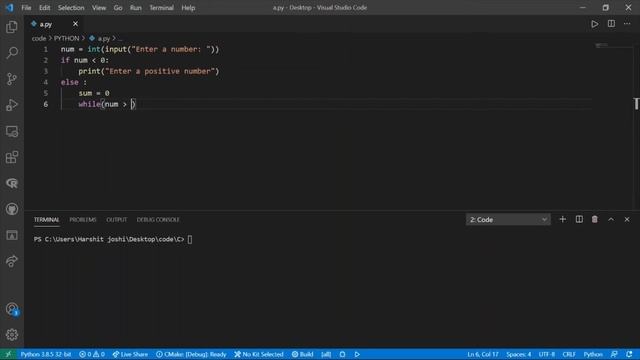Open notifications bell in the status bar
The image size is (640, 360).
point(629,354)
